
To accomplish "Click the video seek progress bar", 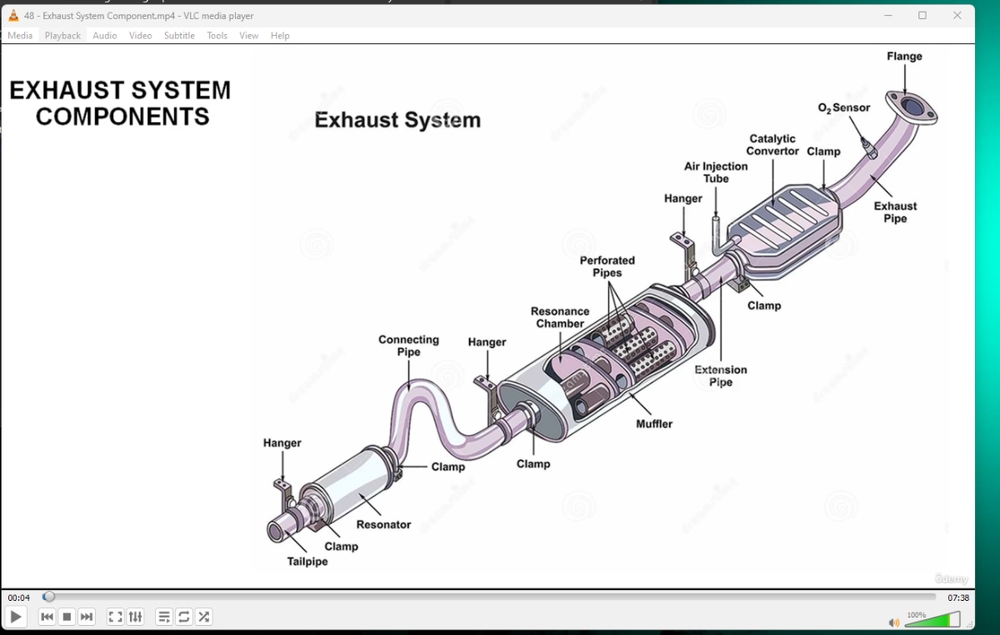I will pyautogui.click(x=490, y=597).
